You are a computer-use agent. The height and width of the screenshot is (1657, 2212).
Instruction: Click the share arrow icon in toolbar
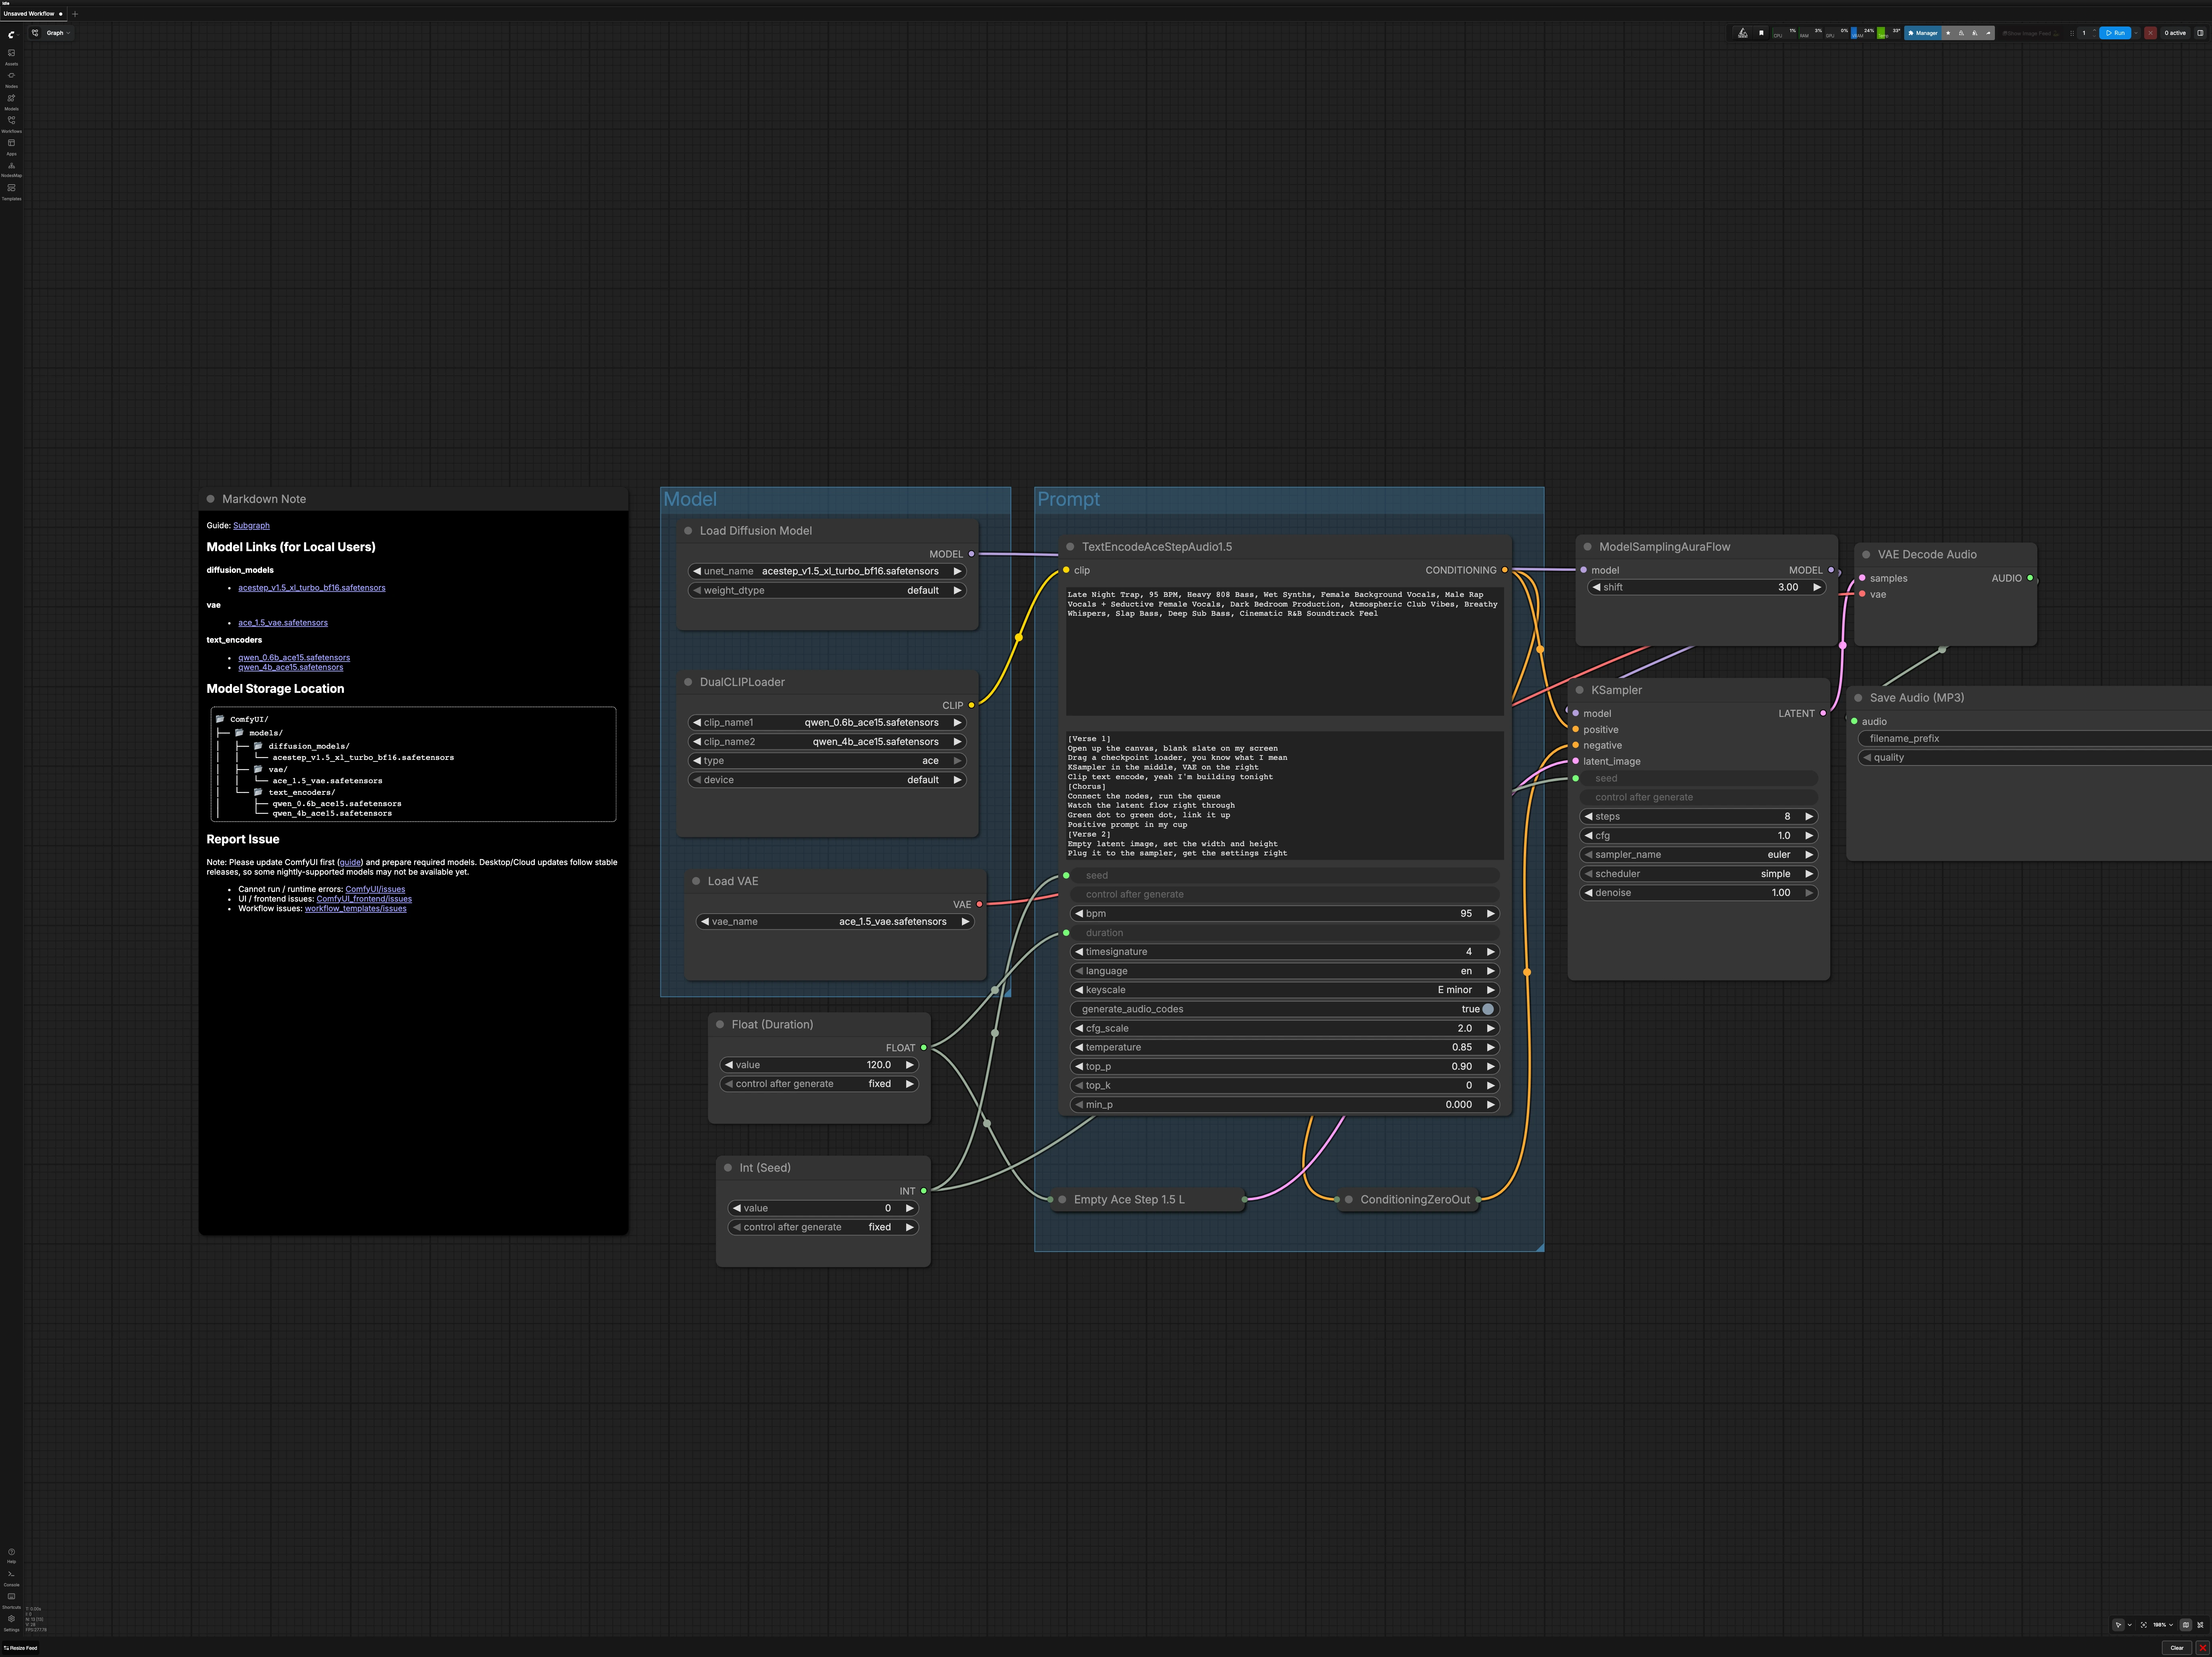(x=1988, y=33)
